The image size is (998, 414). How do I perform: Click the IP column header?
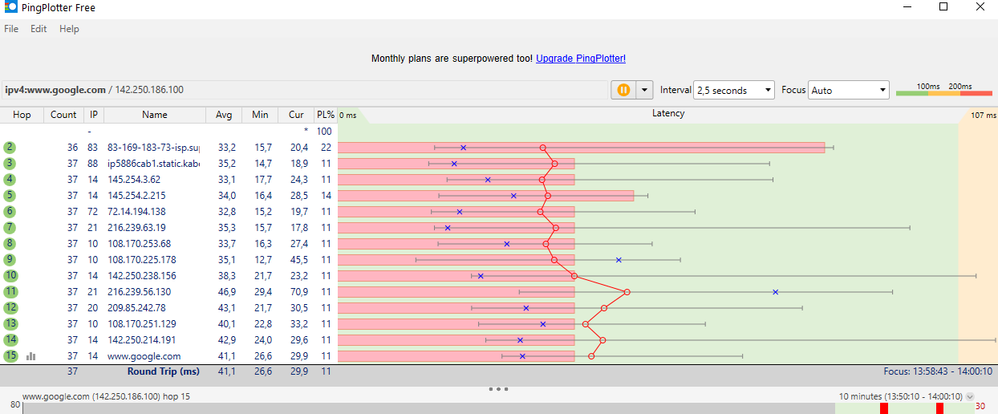pos(94,115)
